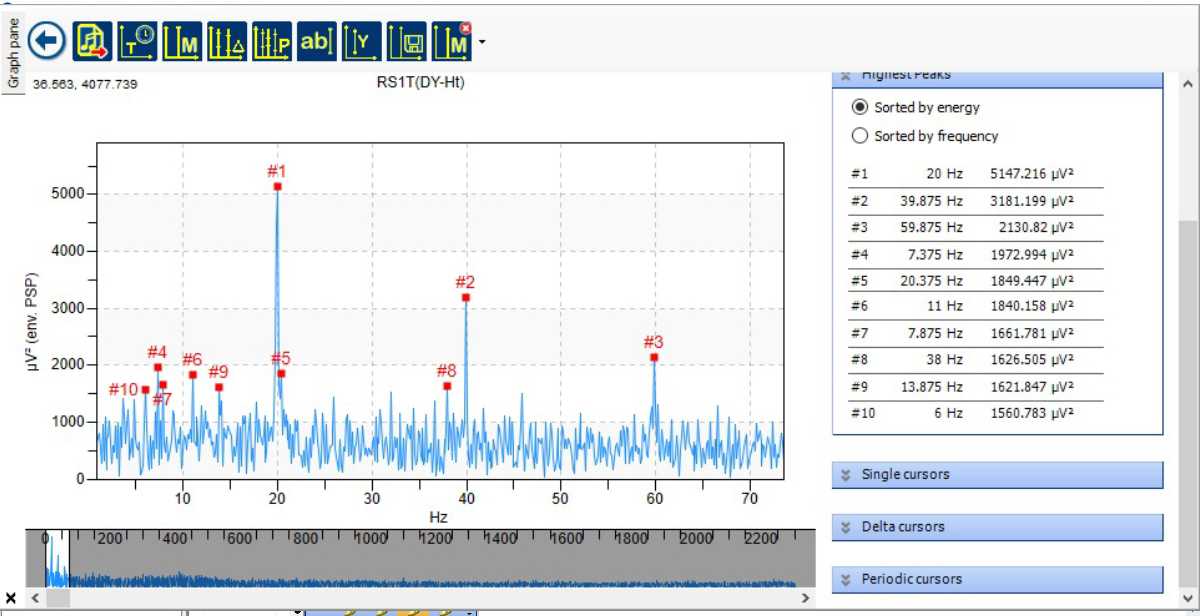Click the peak row '20.375 Hz 1849.447 µV²'
Screen dimensions: 1200x616
975,280
